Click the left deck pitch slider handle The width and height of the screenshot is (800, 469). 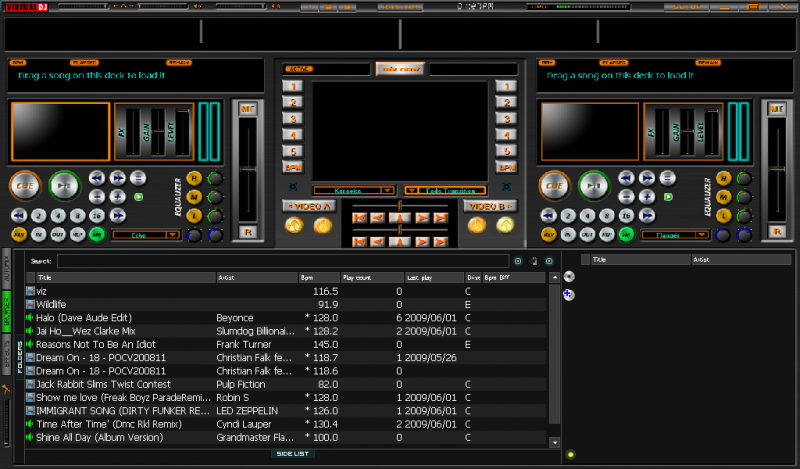[248, 169]
